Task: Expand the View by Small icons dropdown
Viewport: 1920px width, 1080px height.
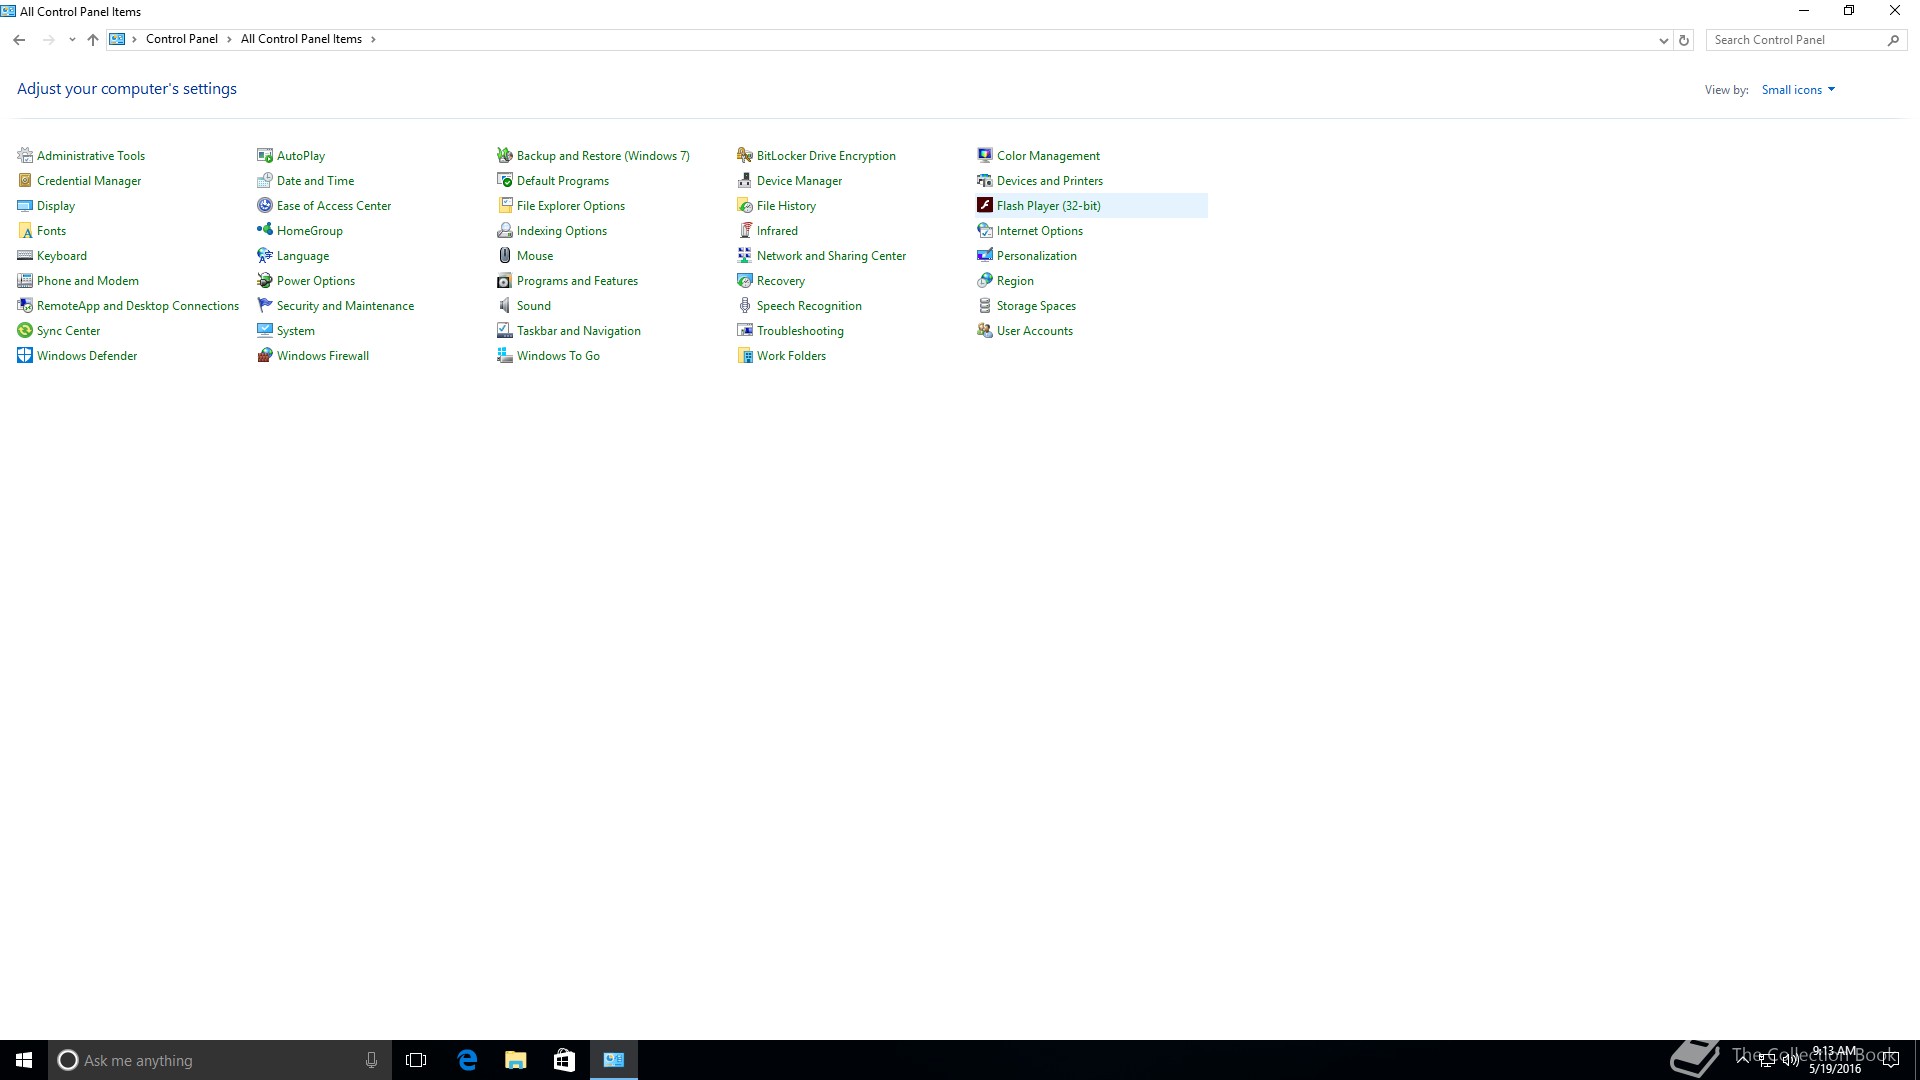Action: coord(1798,90)
